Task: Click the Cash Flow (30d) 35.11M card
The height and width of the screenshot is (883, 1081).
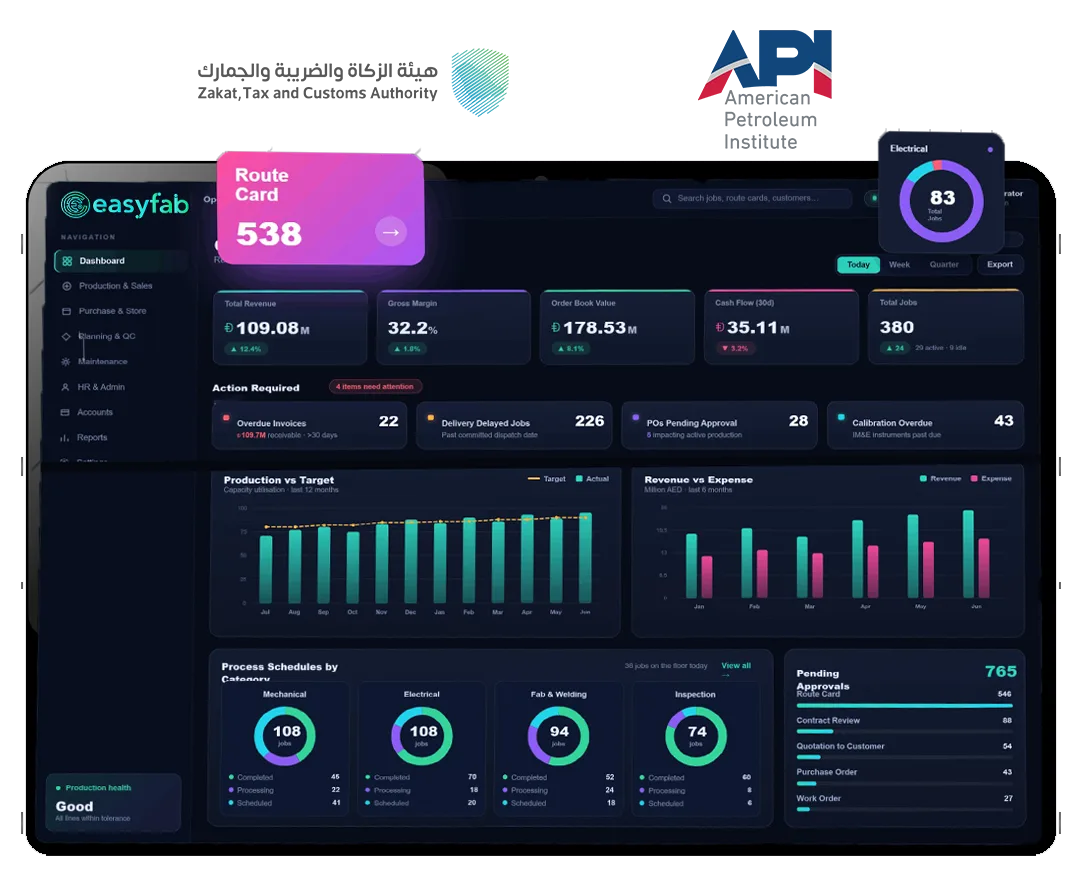Action: (x=781, y=327)
